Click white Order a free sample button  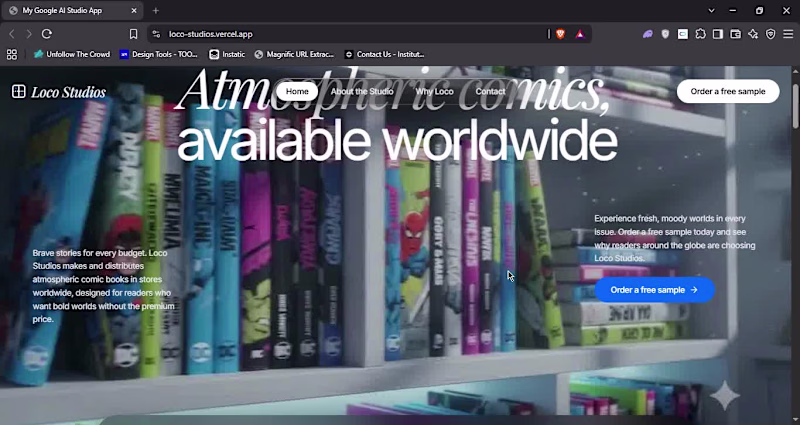728,91
